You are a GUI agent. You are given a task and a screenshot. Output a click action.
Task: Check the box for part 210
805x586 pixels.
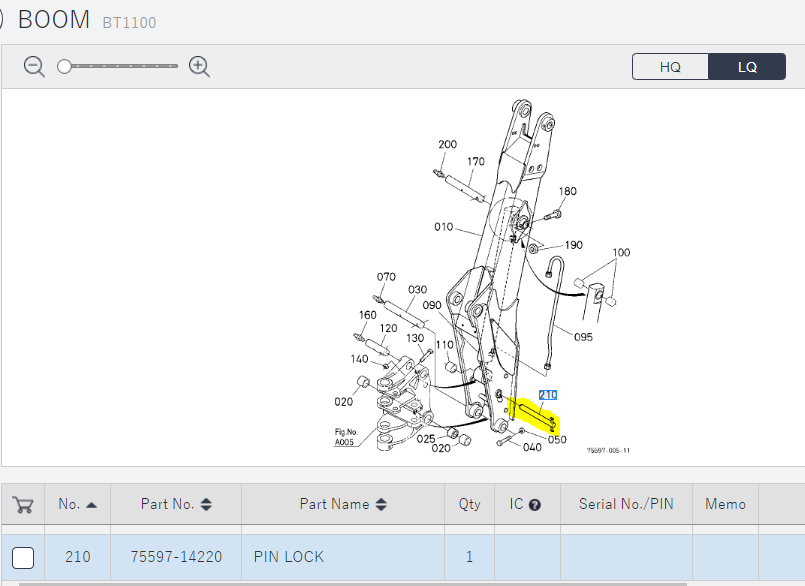[x=23, y=557]
